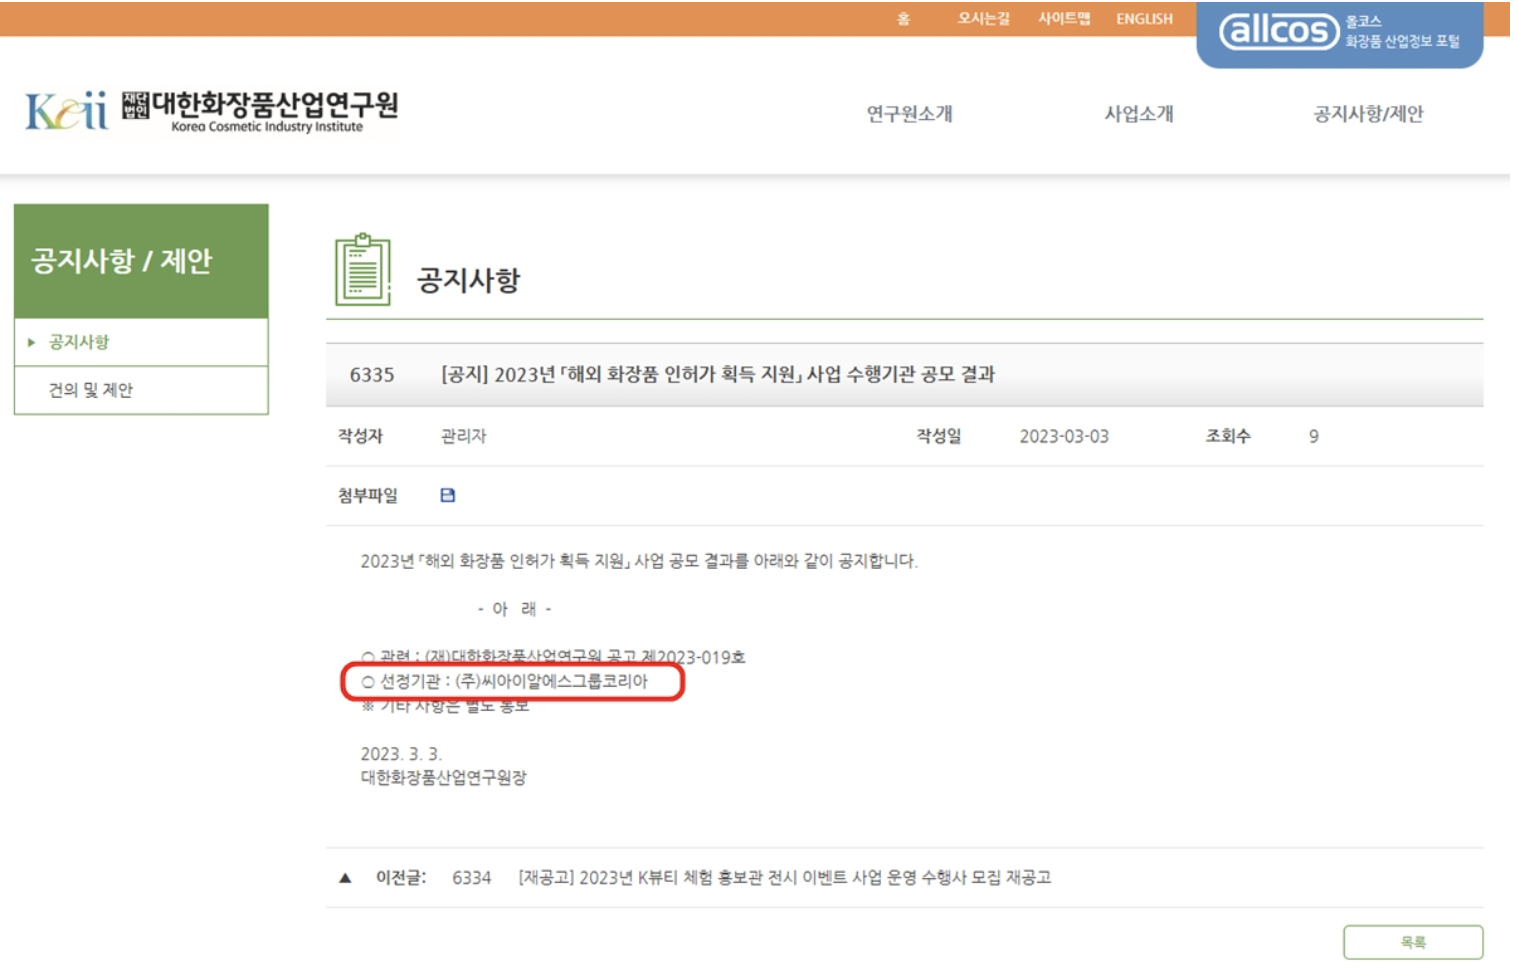The height and width of the screenshot is (970, 1518).
Task: Open the 사업소개 main menu
Action: click(1138, 114)
